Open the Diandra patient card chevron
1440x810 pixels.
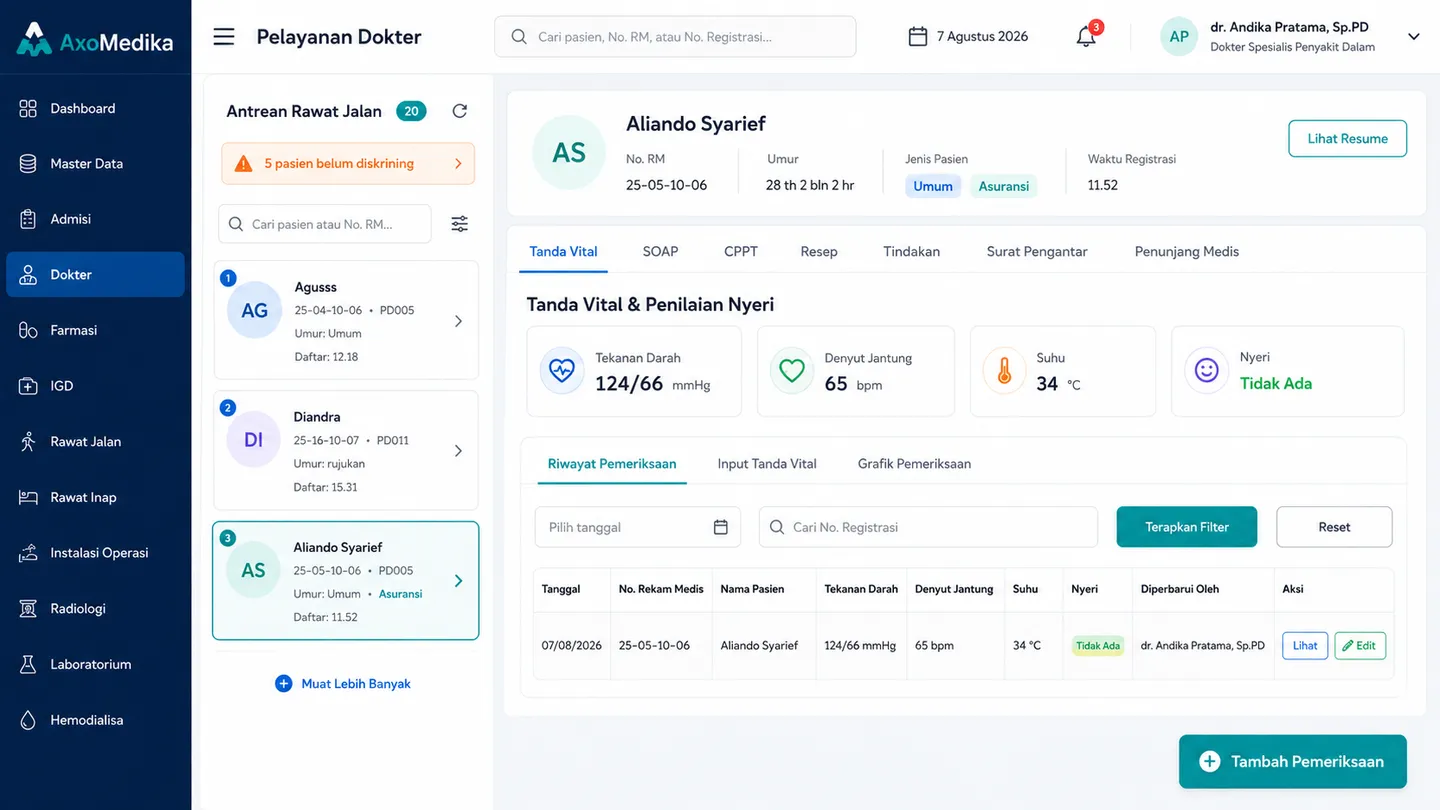pos(458,451)
